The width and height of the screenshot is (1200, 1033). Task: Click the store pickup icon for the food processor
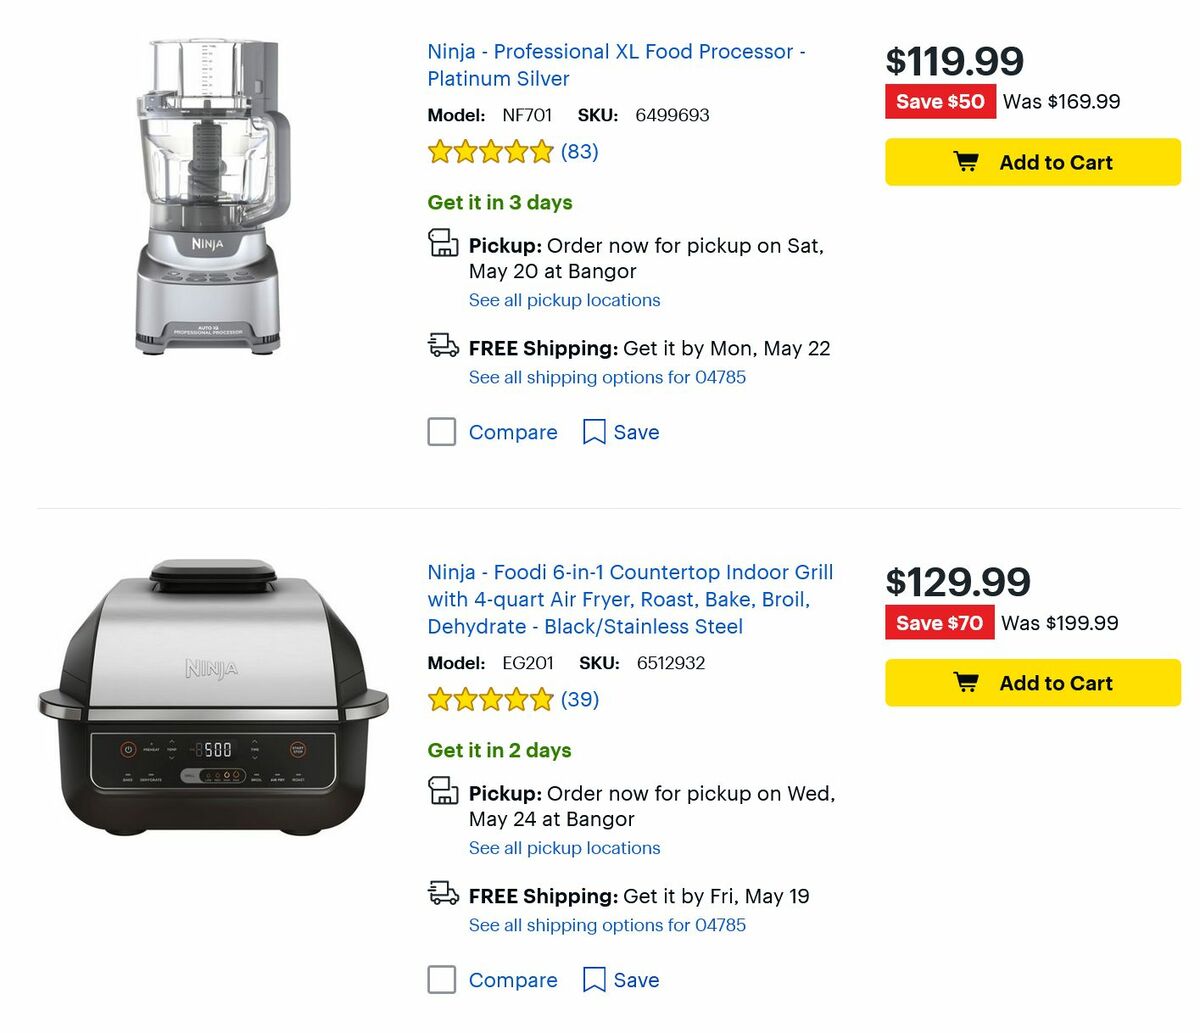(x=443, y=243)
